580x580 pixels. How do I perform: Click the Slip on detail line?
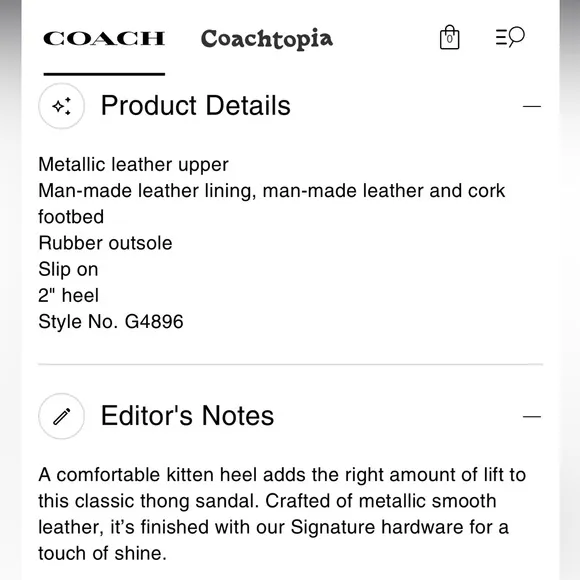pos(68,269)
